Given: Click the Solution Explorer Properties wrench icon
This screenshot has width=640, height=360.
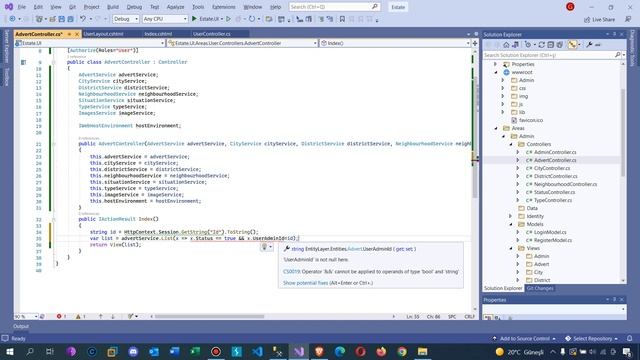Looking at the screenshot, I should pyautogui.click(x=589, y=45).
